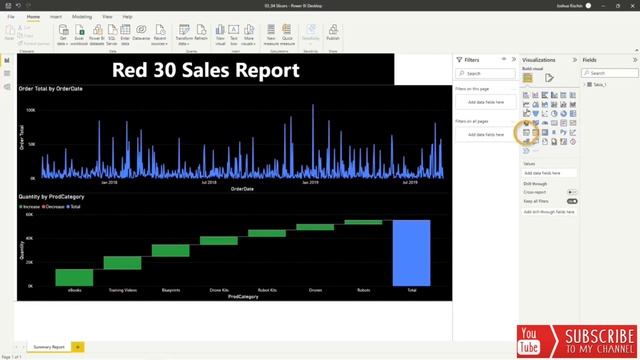640x360 pixels.
Task: Add a new report page
Action: tap(78, 347)
